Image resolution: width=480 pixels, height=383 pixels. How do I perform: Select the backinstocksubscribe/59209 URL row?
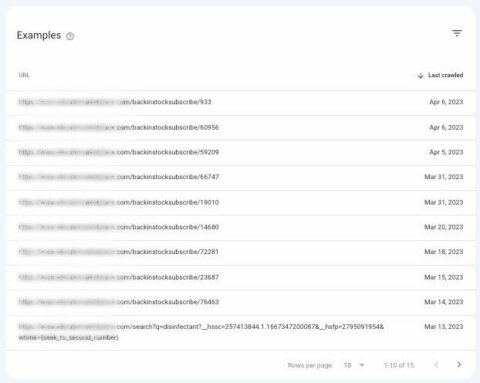pos(241,152)
